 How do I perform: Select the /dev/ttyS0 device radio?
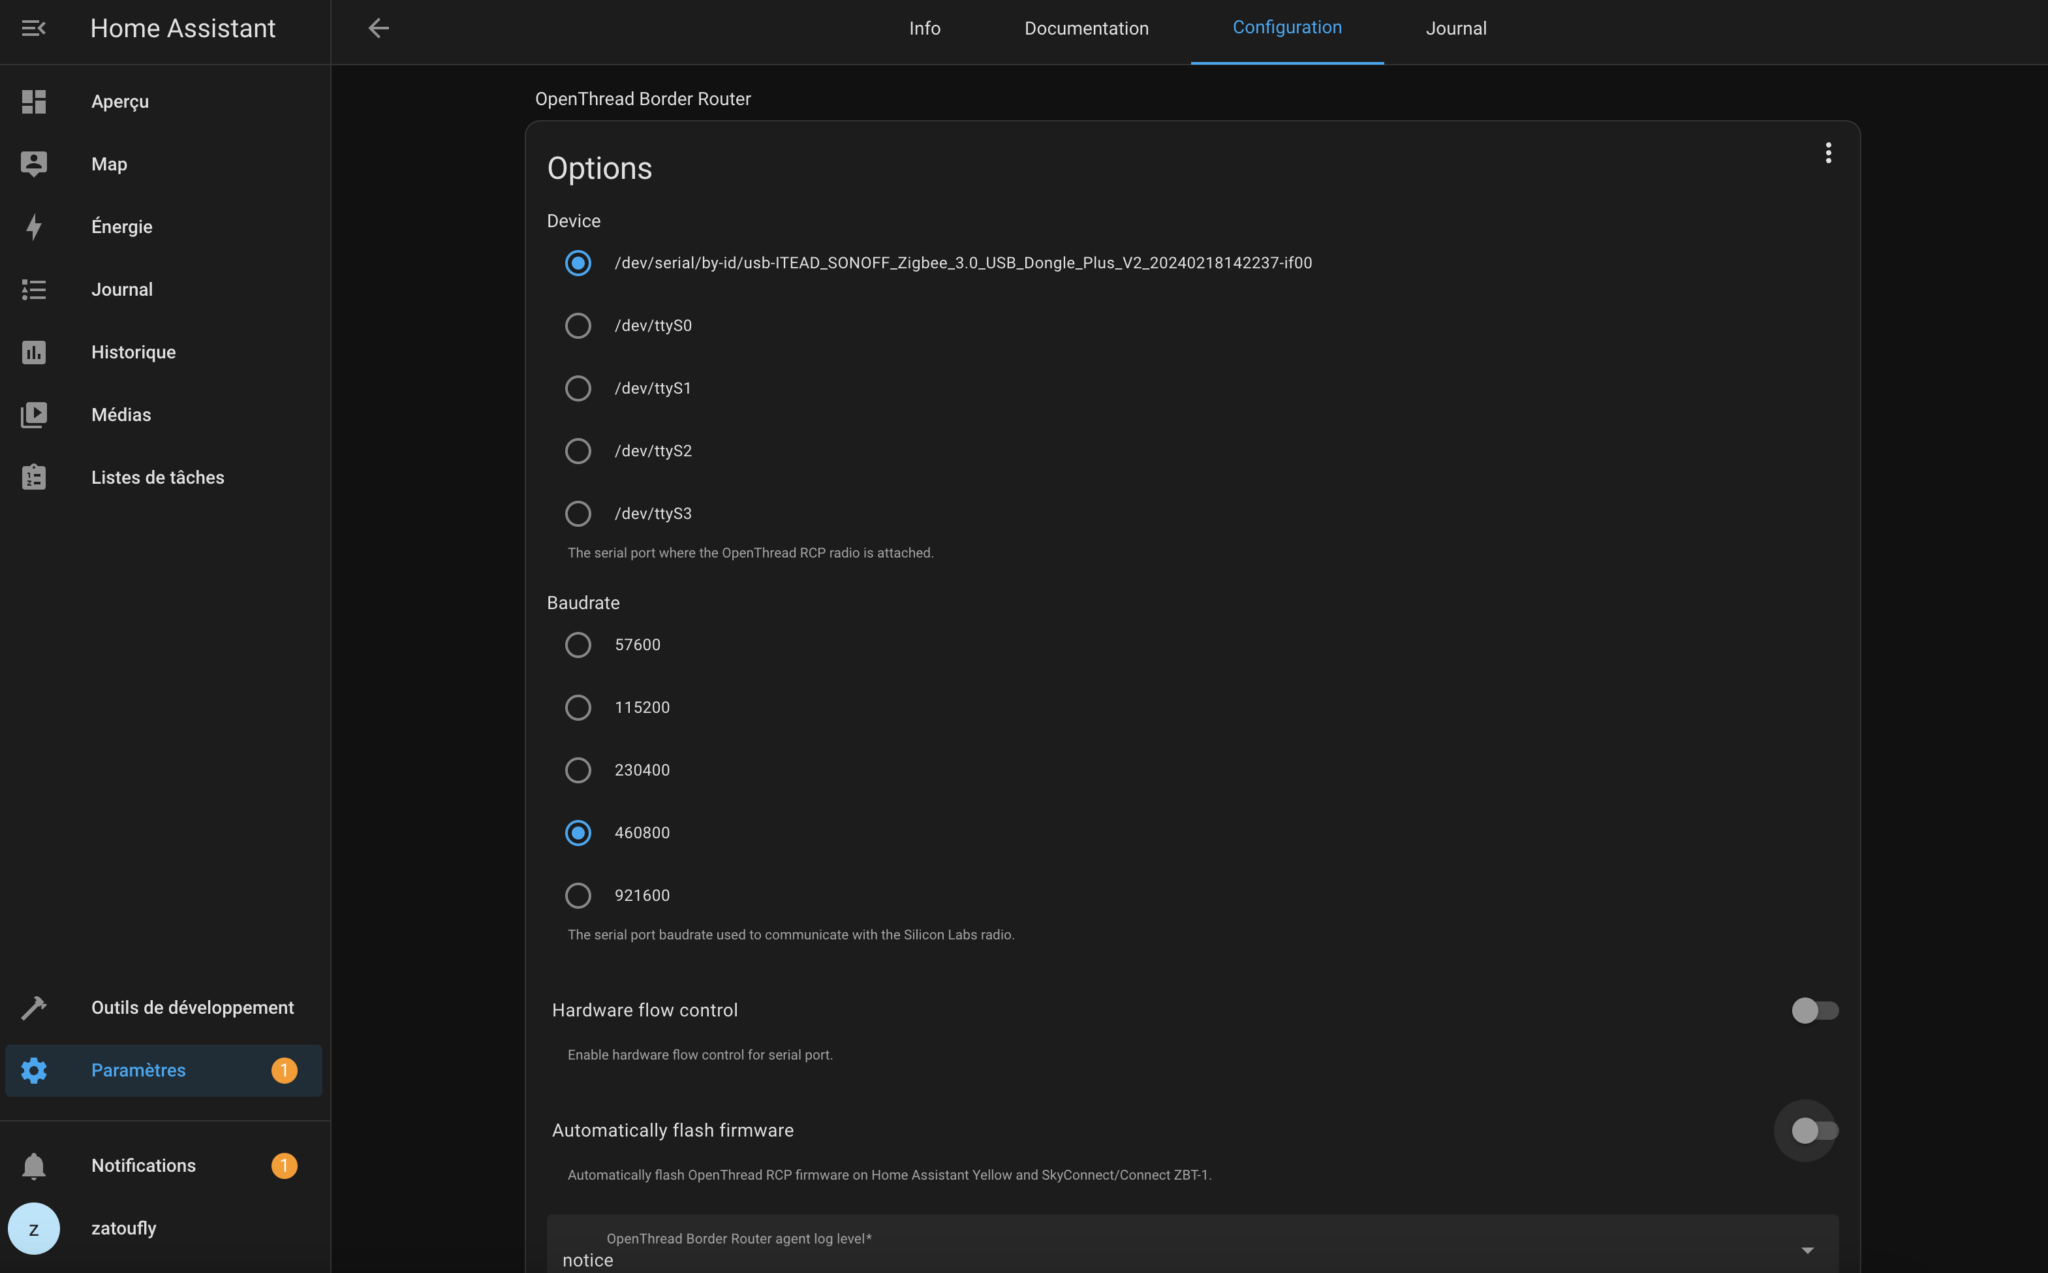(578, 326)
